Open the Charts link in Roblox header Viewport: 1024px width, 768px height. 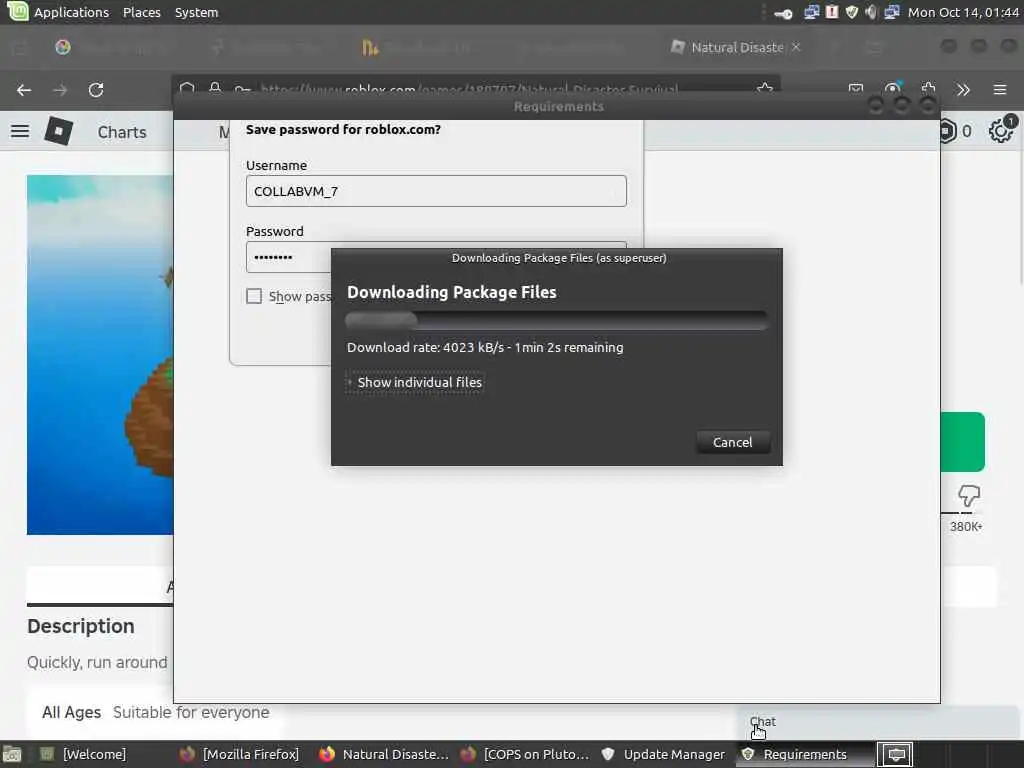coord(122,132)
